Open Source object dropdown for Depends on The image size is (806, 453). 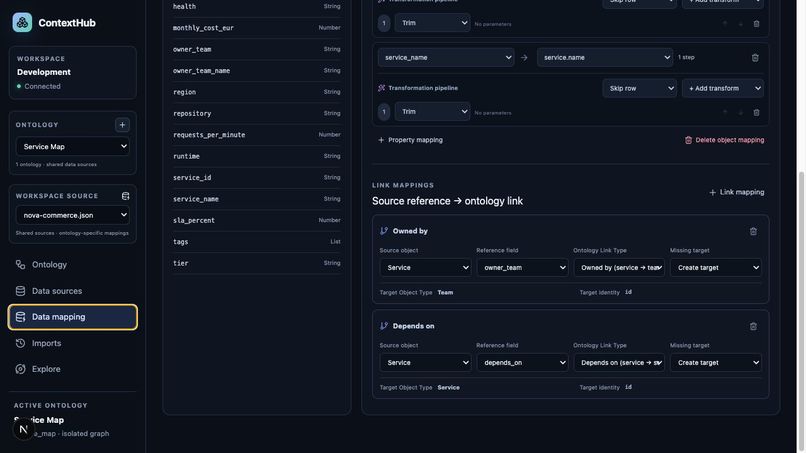[x=425, y=363]
